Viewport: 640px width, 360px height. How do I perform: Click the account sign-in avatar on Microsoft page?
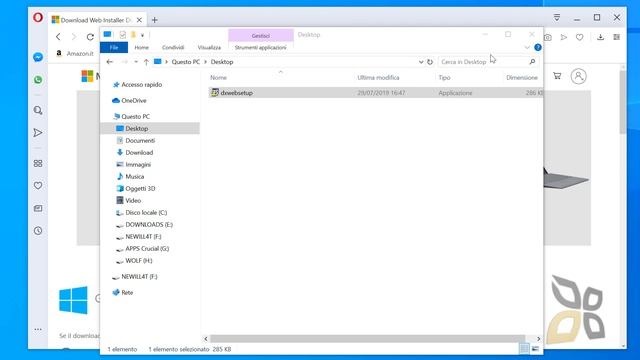tap(578, 76)
